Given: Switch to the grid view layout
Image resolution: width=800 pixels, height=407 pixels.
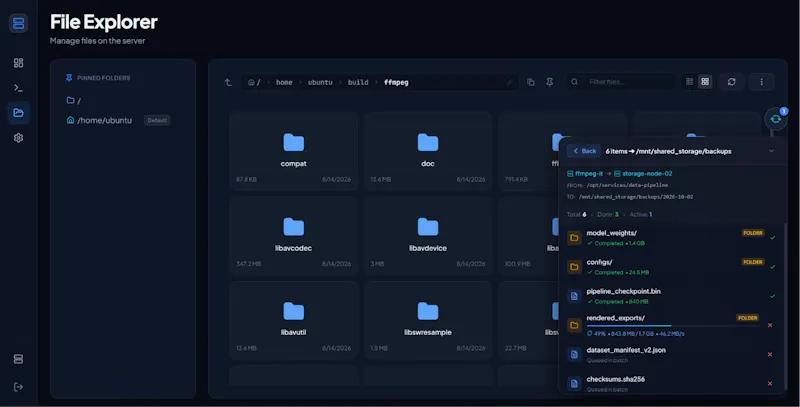Looking at the screenshot, I should [705, 82].
